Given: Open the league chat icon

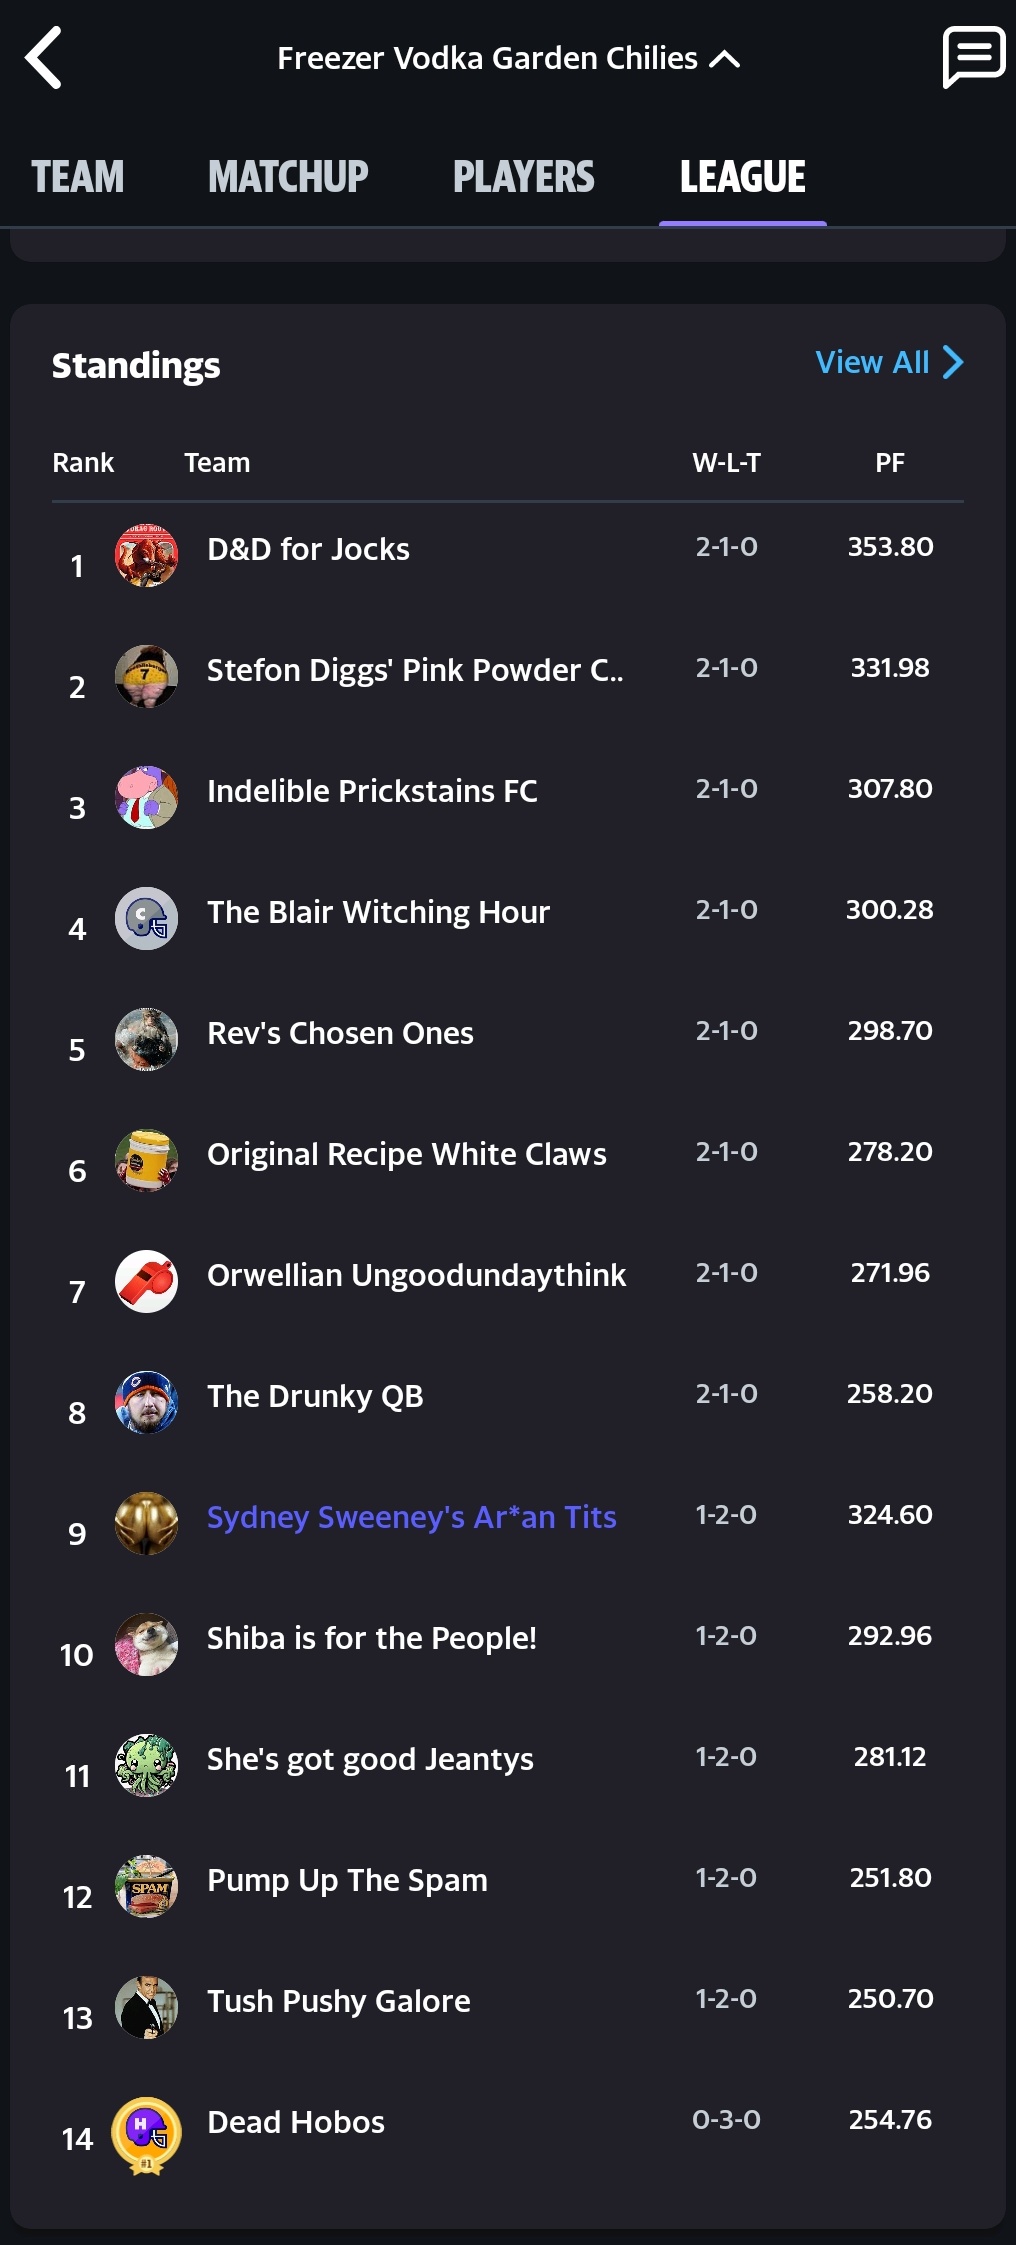Looking at the screenshot, I should point(973,57).
